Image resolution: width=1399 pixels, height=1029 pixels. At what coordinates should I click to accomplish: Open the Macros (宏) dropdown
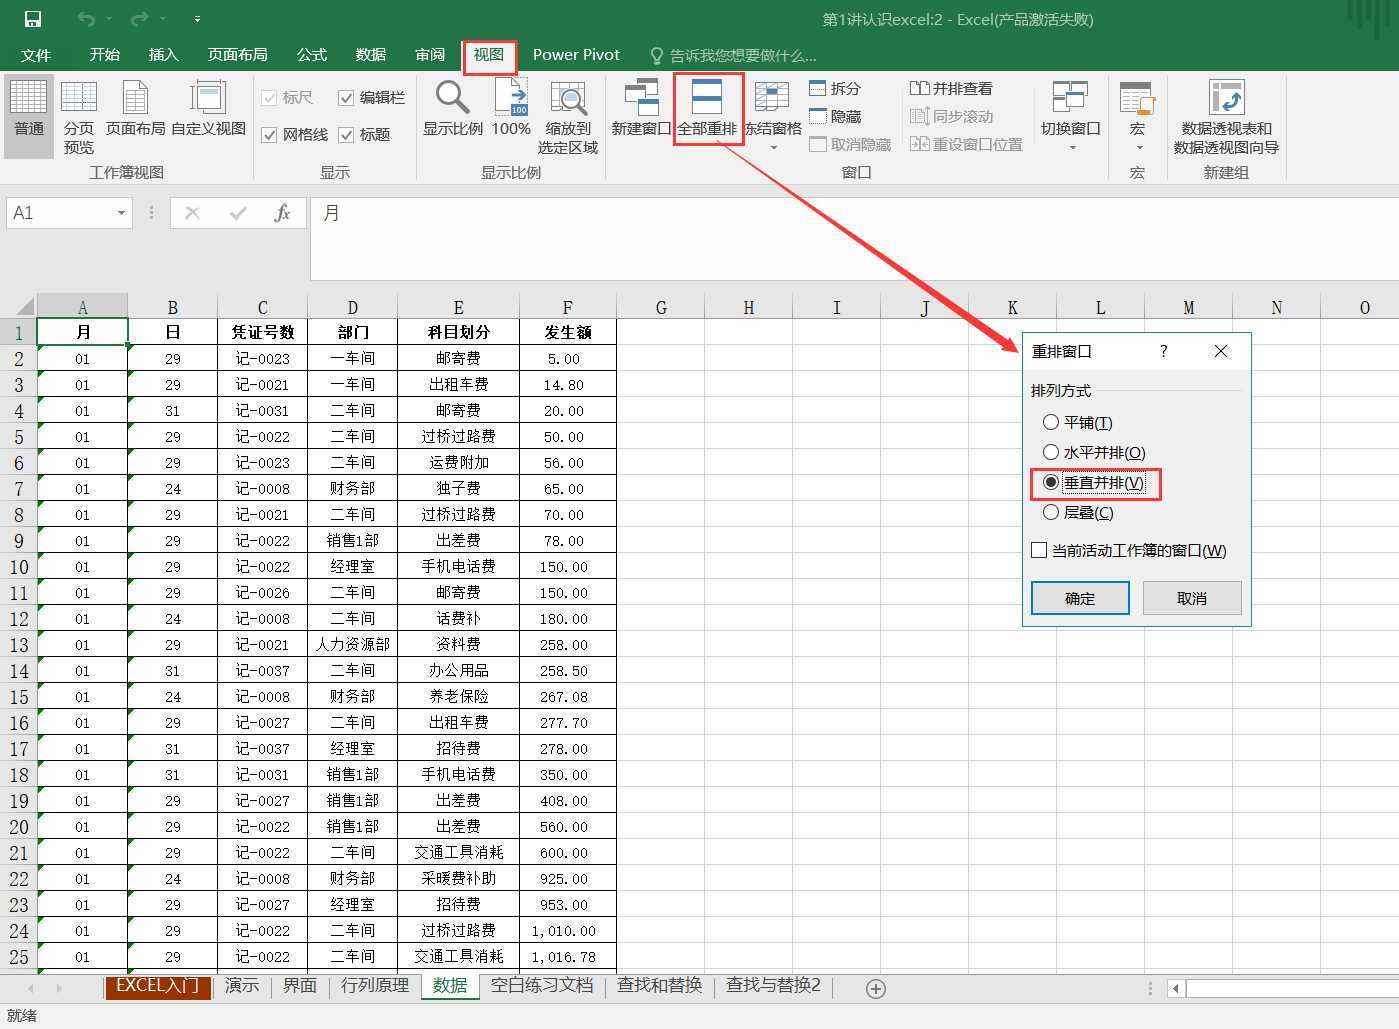click(1137, 117)
